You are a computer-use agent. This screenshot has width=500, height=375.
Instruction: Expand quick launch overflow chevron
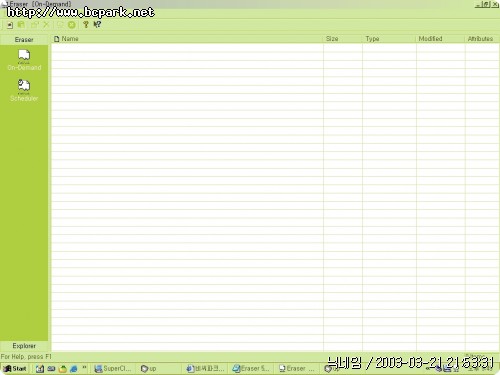84,367
